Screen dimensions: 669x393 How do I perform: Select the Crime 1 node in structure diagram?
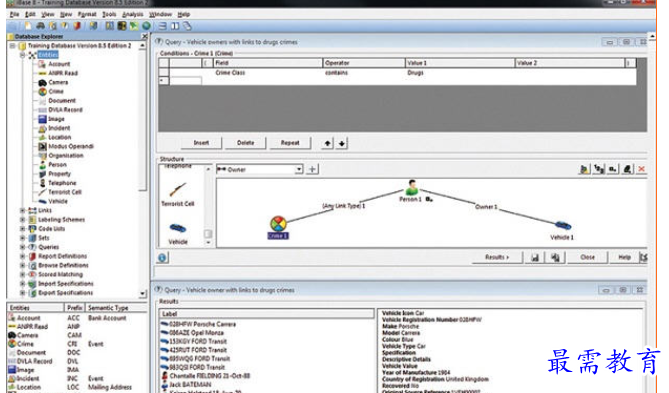[278, 227]
